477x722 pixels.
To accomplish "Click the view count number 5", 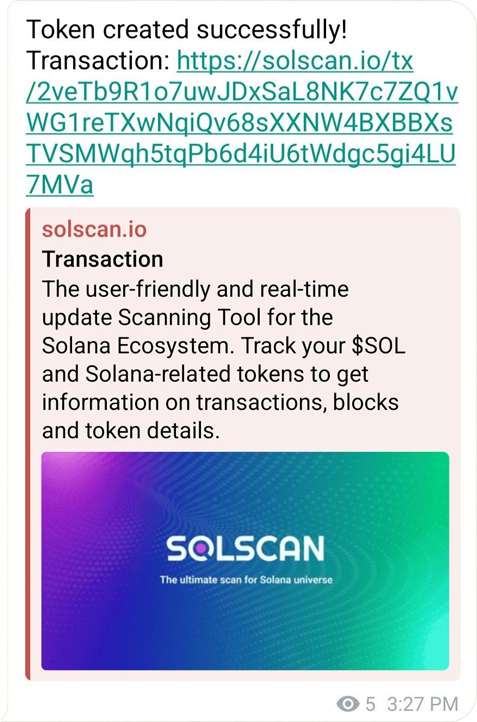I will pyautogui.click(x=370, y=704).
